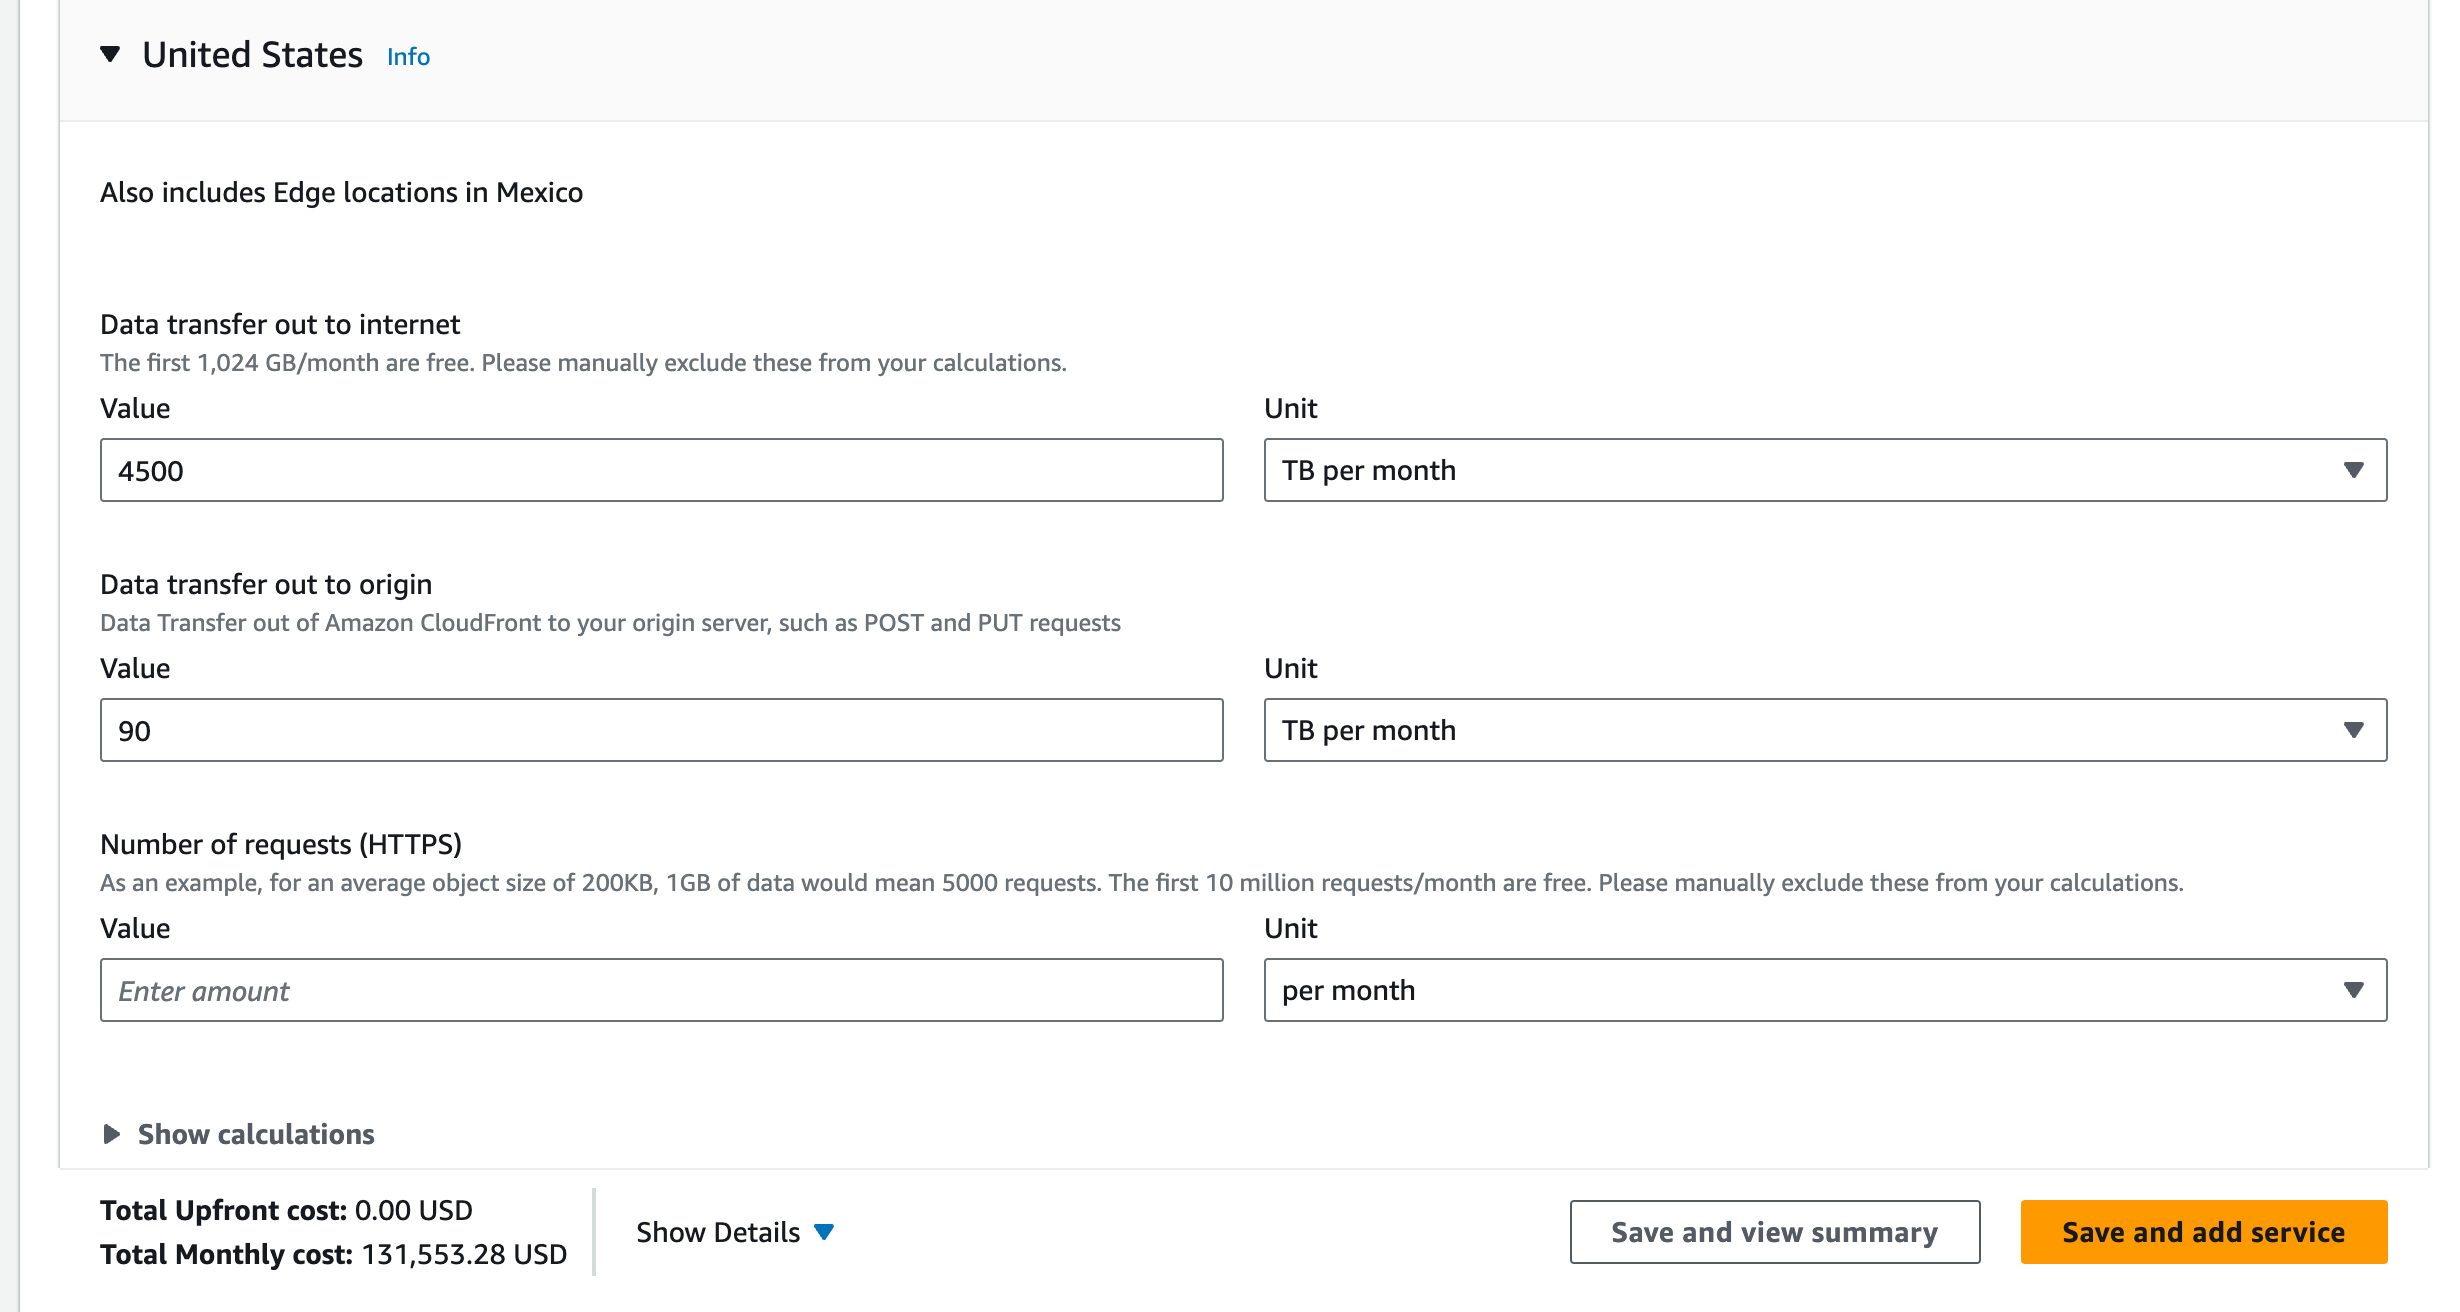Click Data transfer out to internet label

point(280,324)
